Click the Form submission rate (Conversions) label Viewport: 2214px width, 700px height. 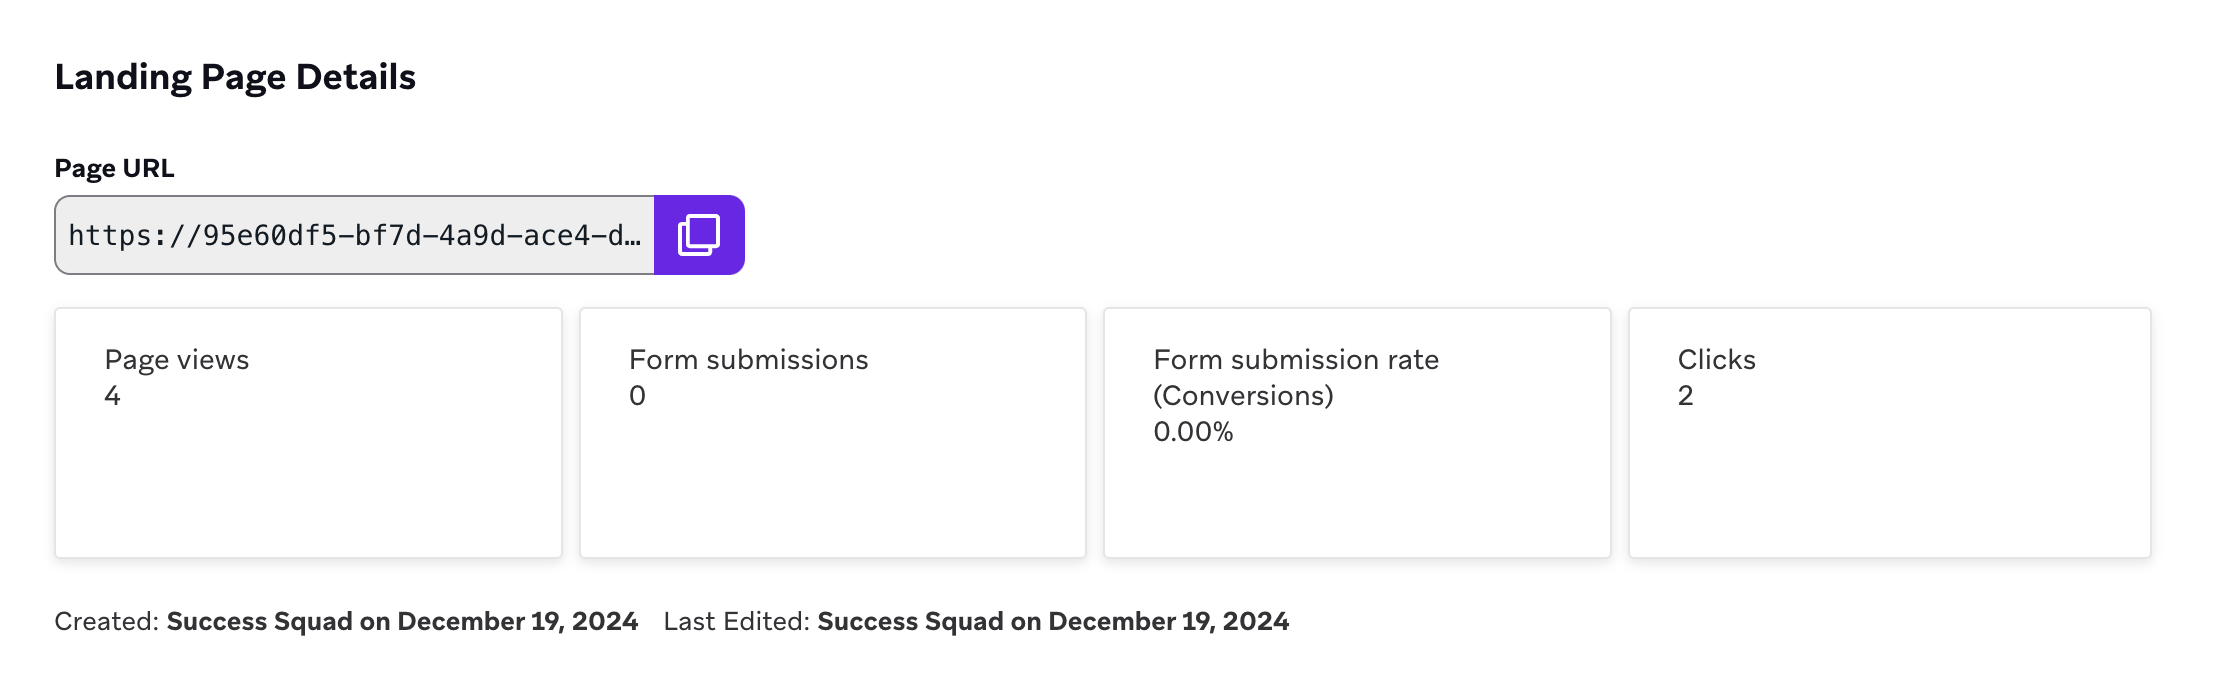coord(1296,377)
